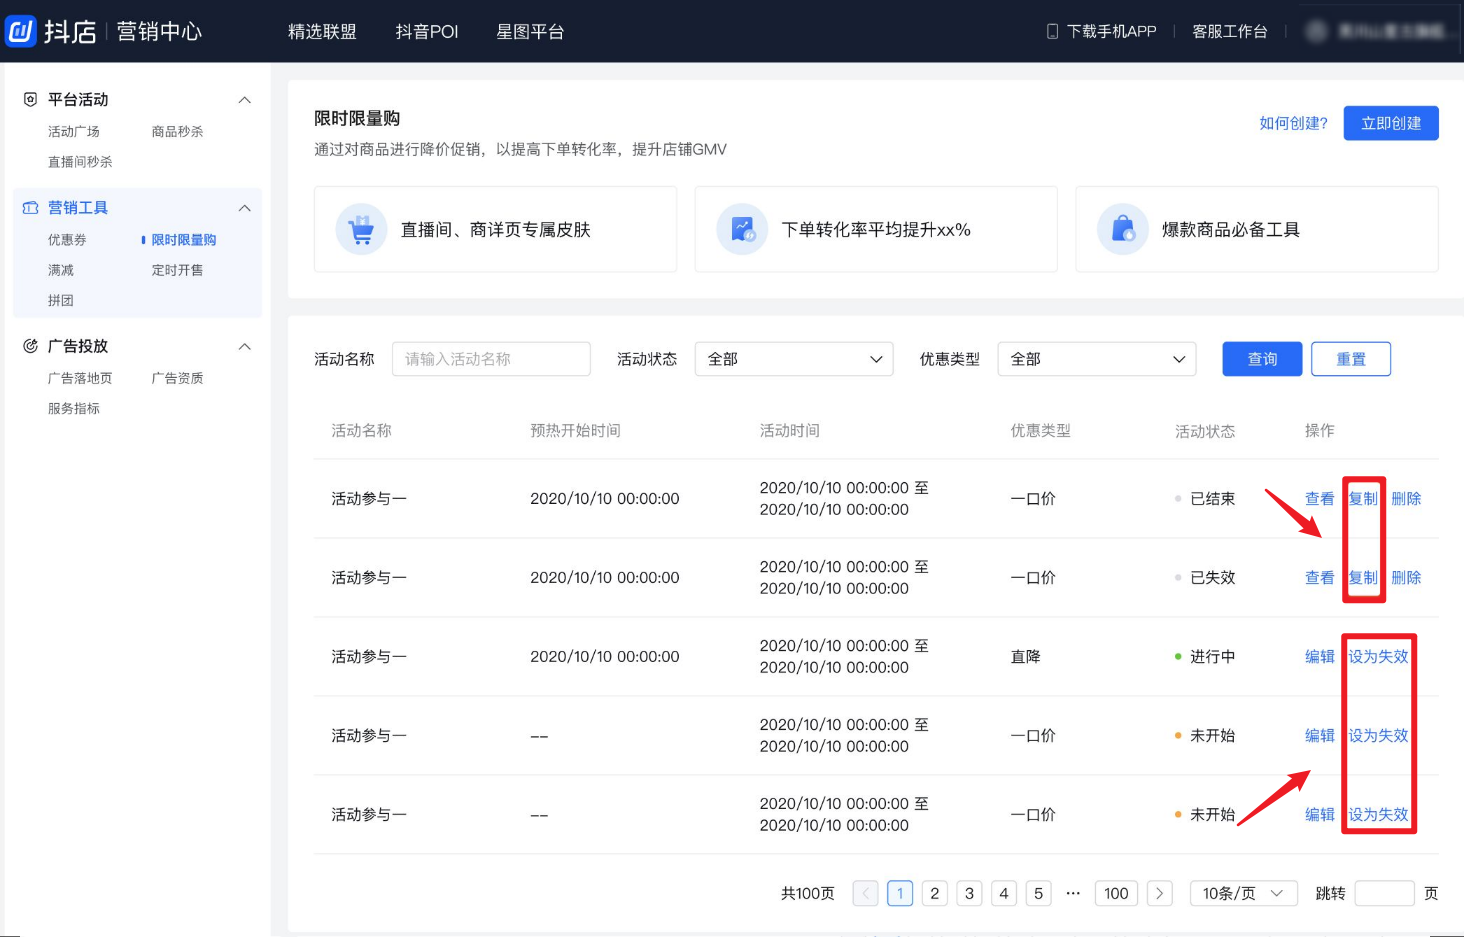Select 满减 in the sidebar
This screenshot has width=1464, height=937.
click(x=61, y=270)
